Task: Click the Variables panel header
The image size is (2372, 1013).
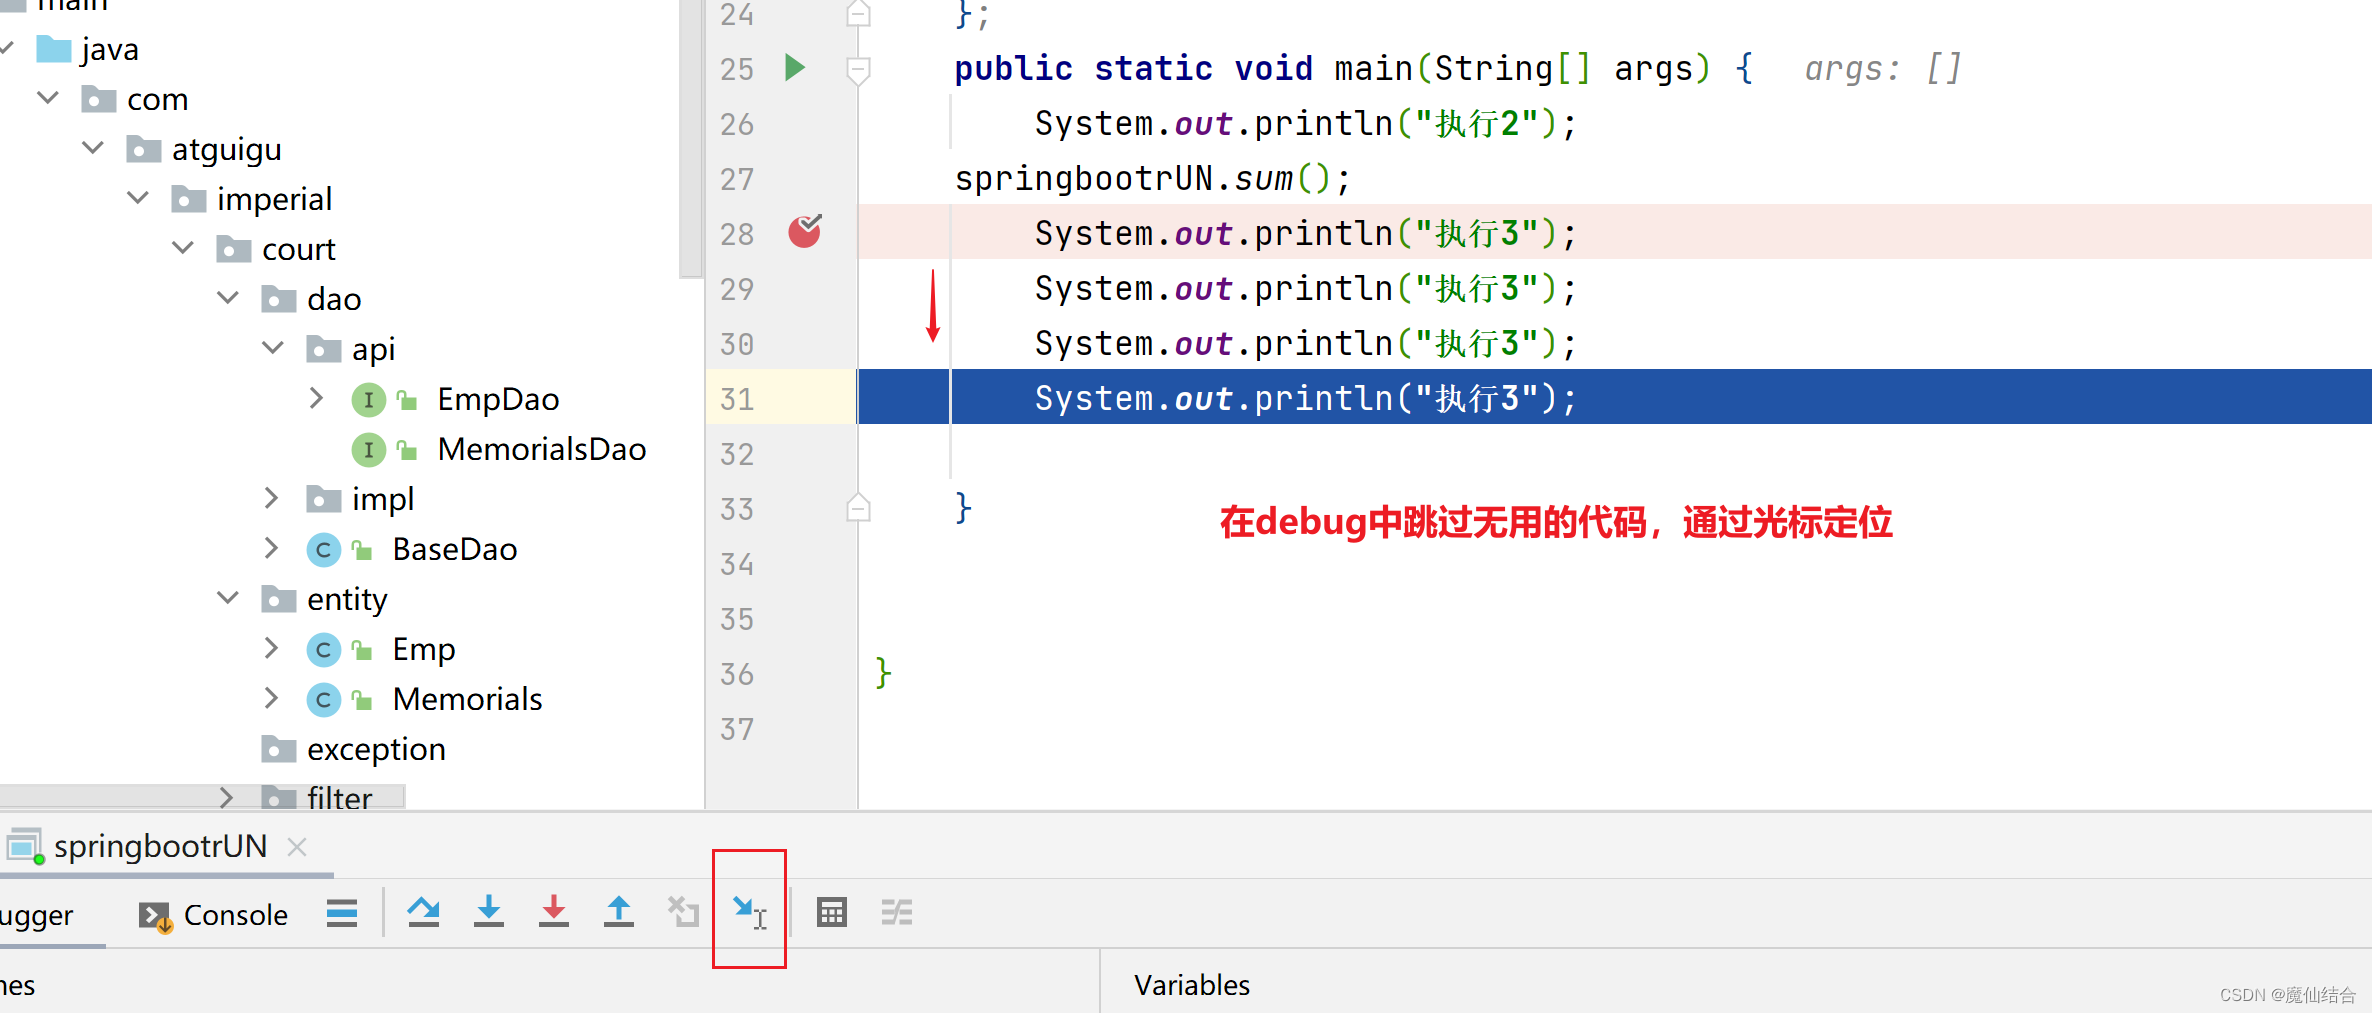Action: click(x=1192, y=985)
